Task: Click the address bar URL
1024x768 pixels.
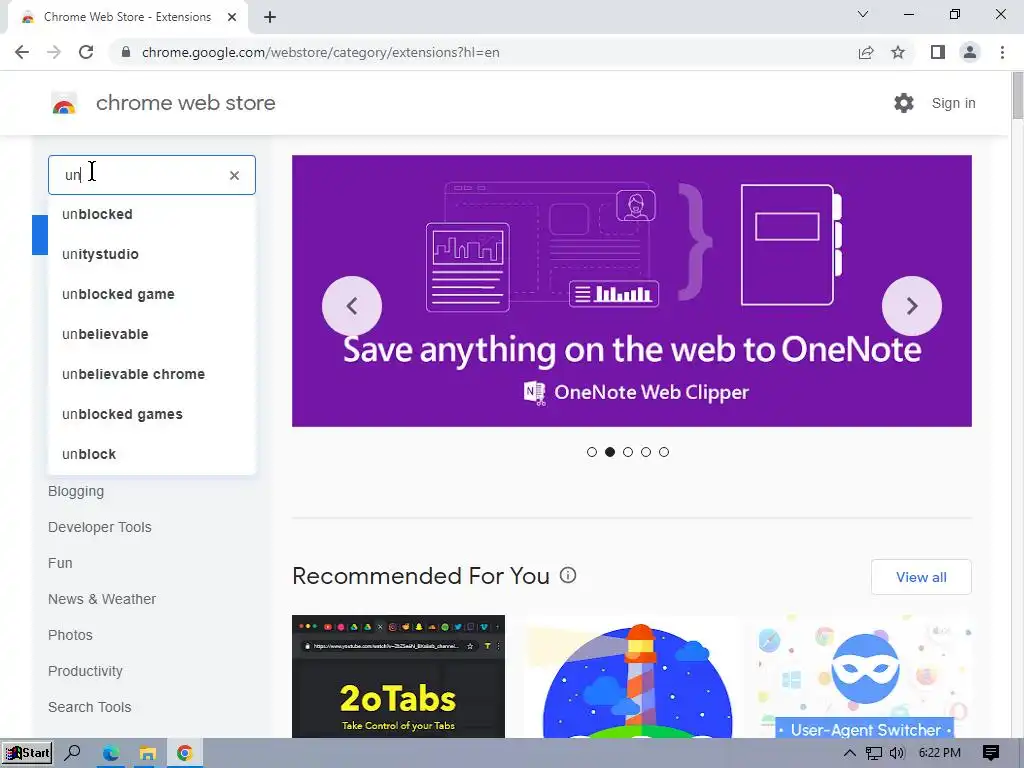Action: pos(321,52)
